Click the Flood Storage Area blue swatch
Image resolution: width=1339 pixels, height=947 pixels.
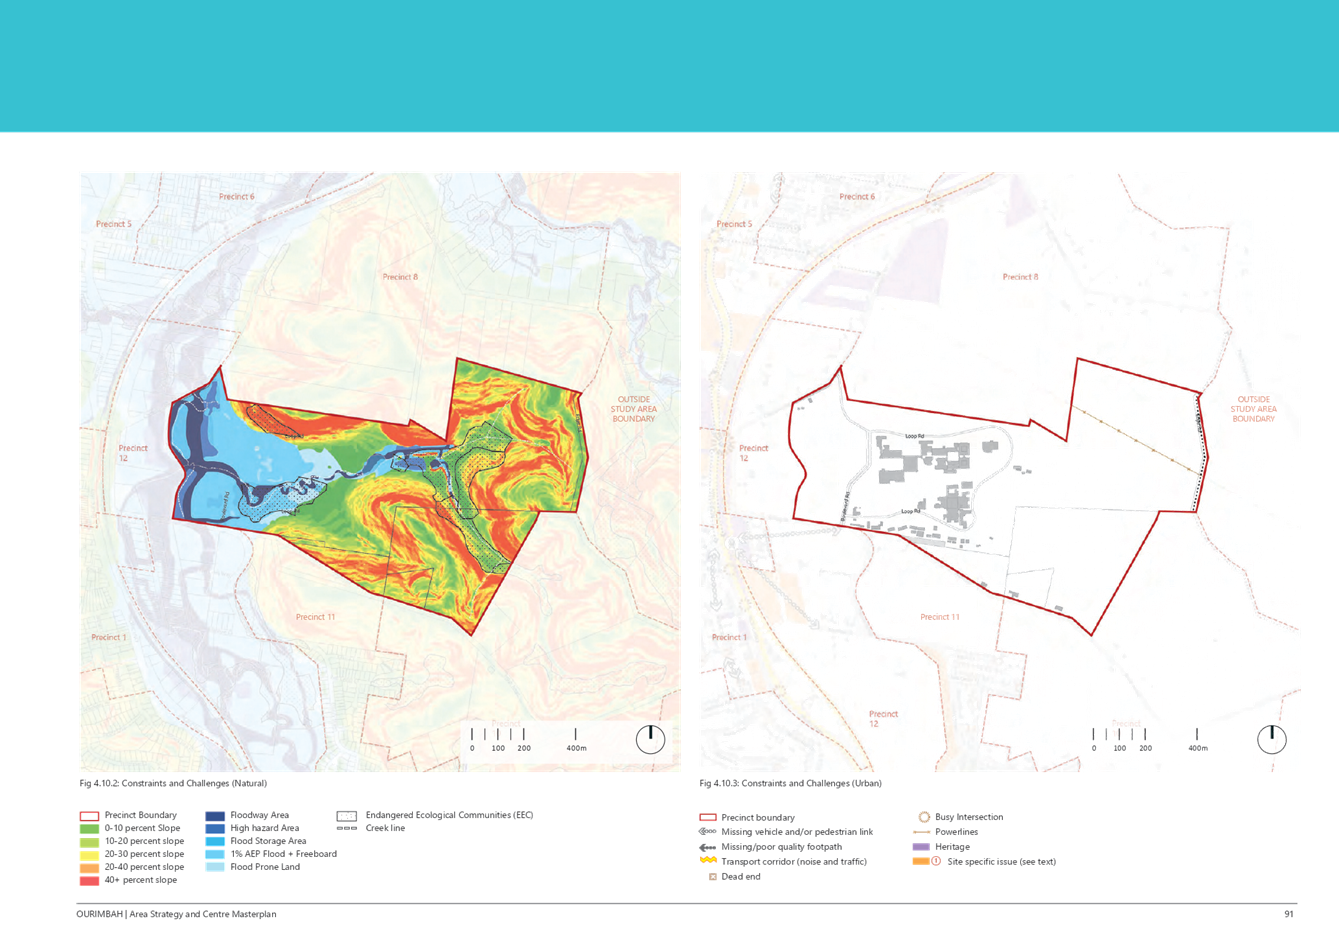tap(215, 842)
